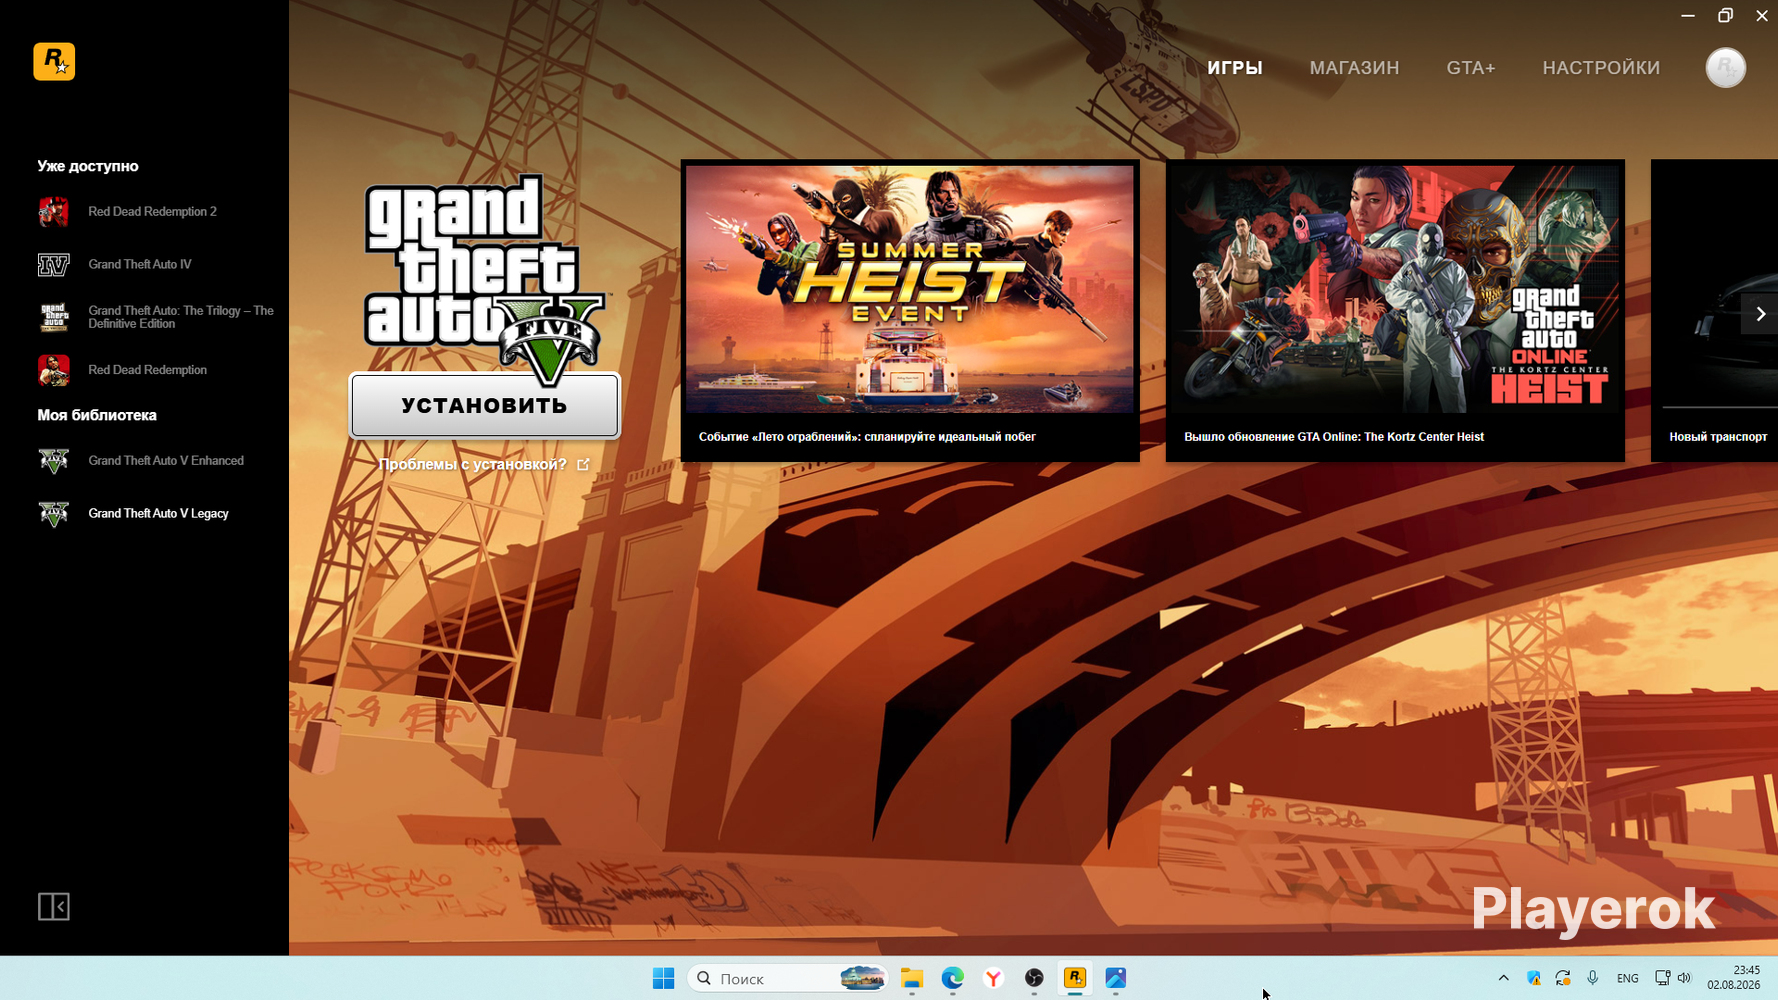The width and height of the screenshot is (1778, 1000).
Task: Switch to the ИГРЫ tab
Action: tap(1235, 68)
